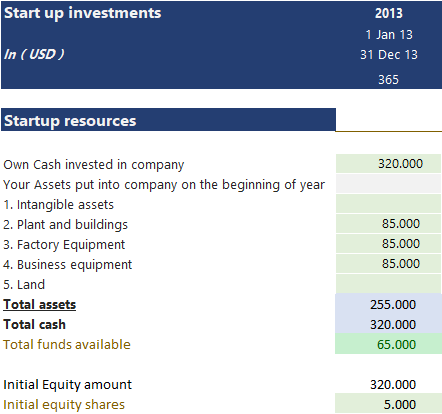Viewport: 442px width, 414px height.
Task: Select the Factory Equipment 85.000 cell
Action: [x=388, y=244]
